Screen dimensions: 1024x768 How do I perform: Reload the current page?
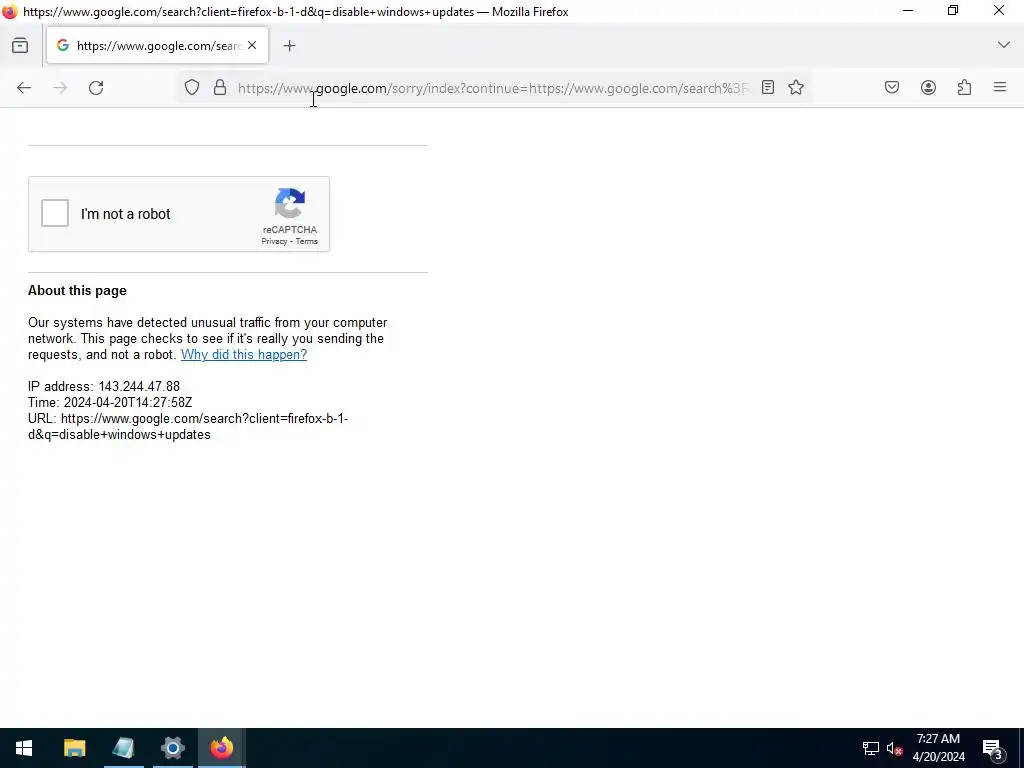pos(96,88)
